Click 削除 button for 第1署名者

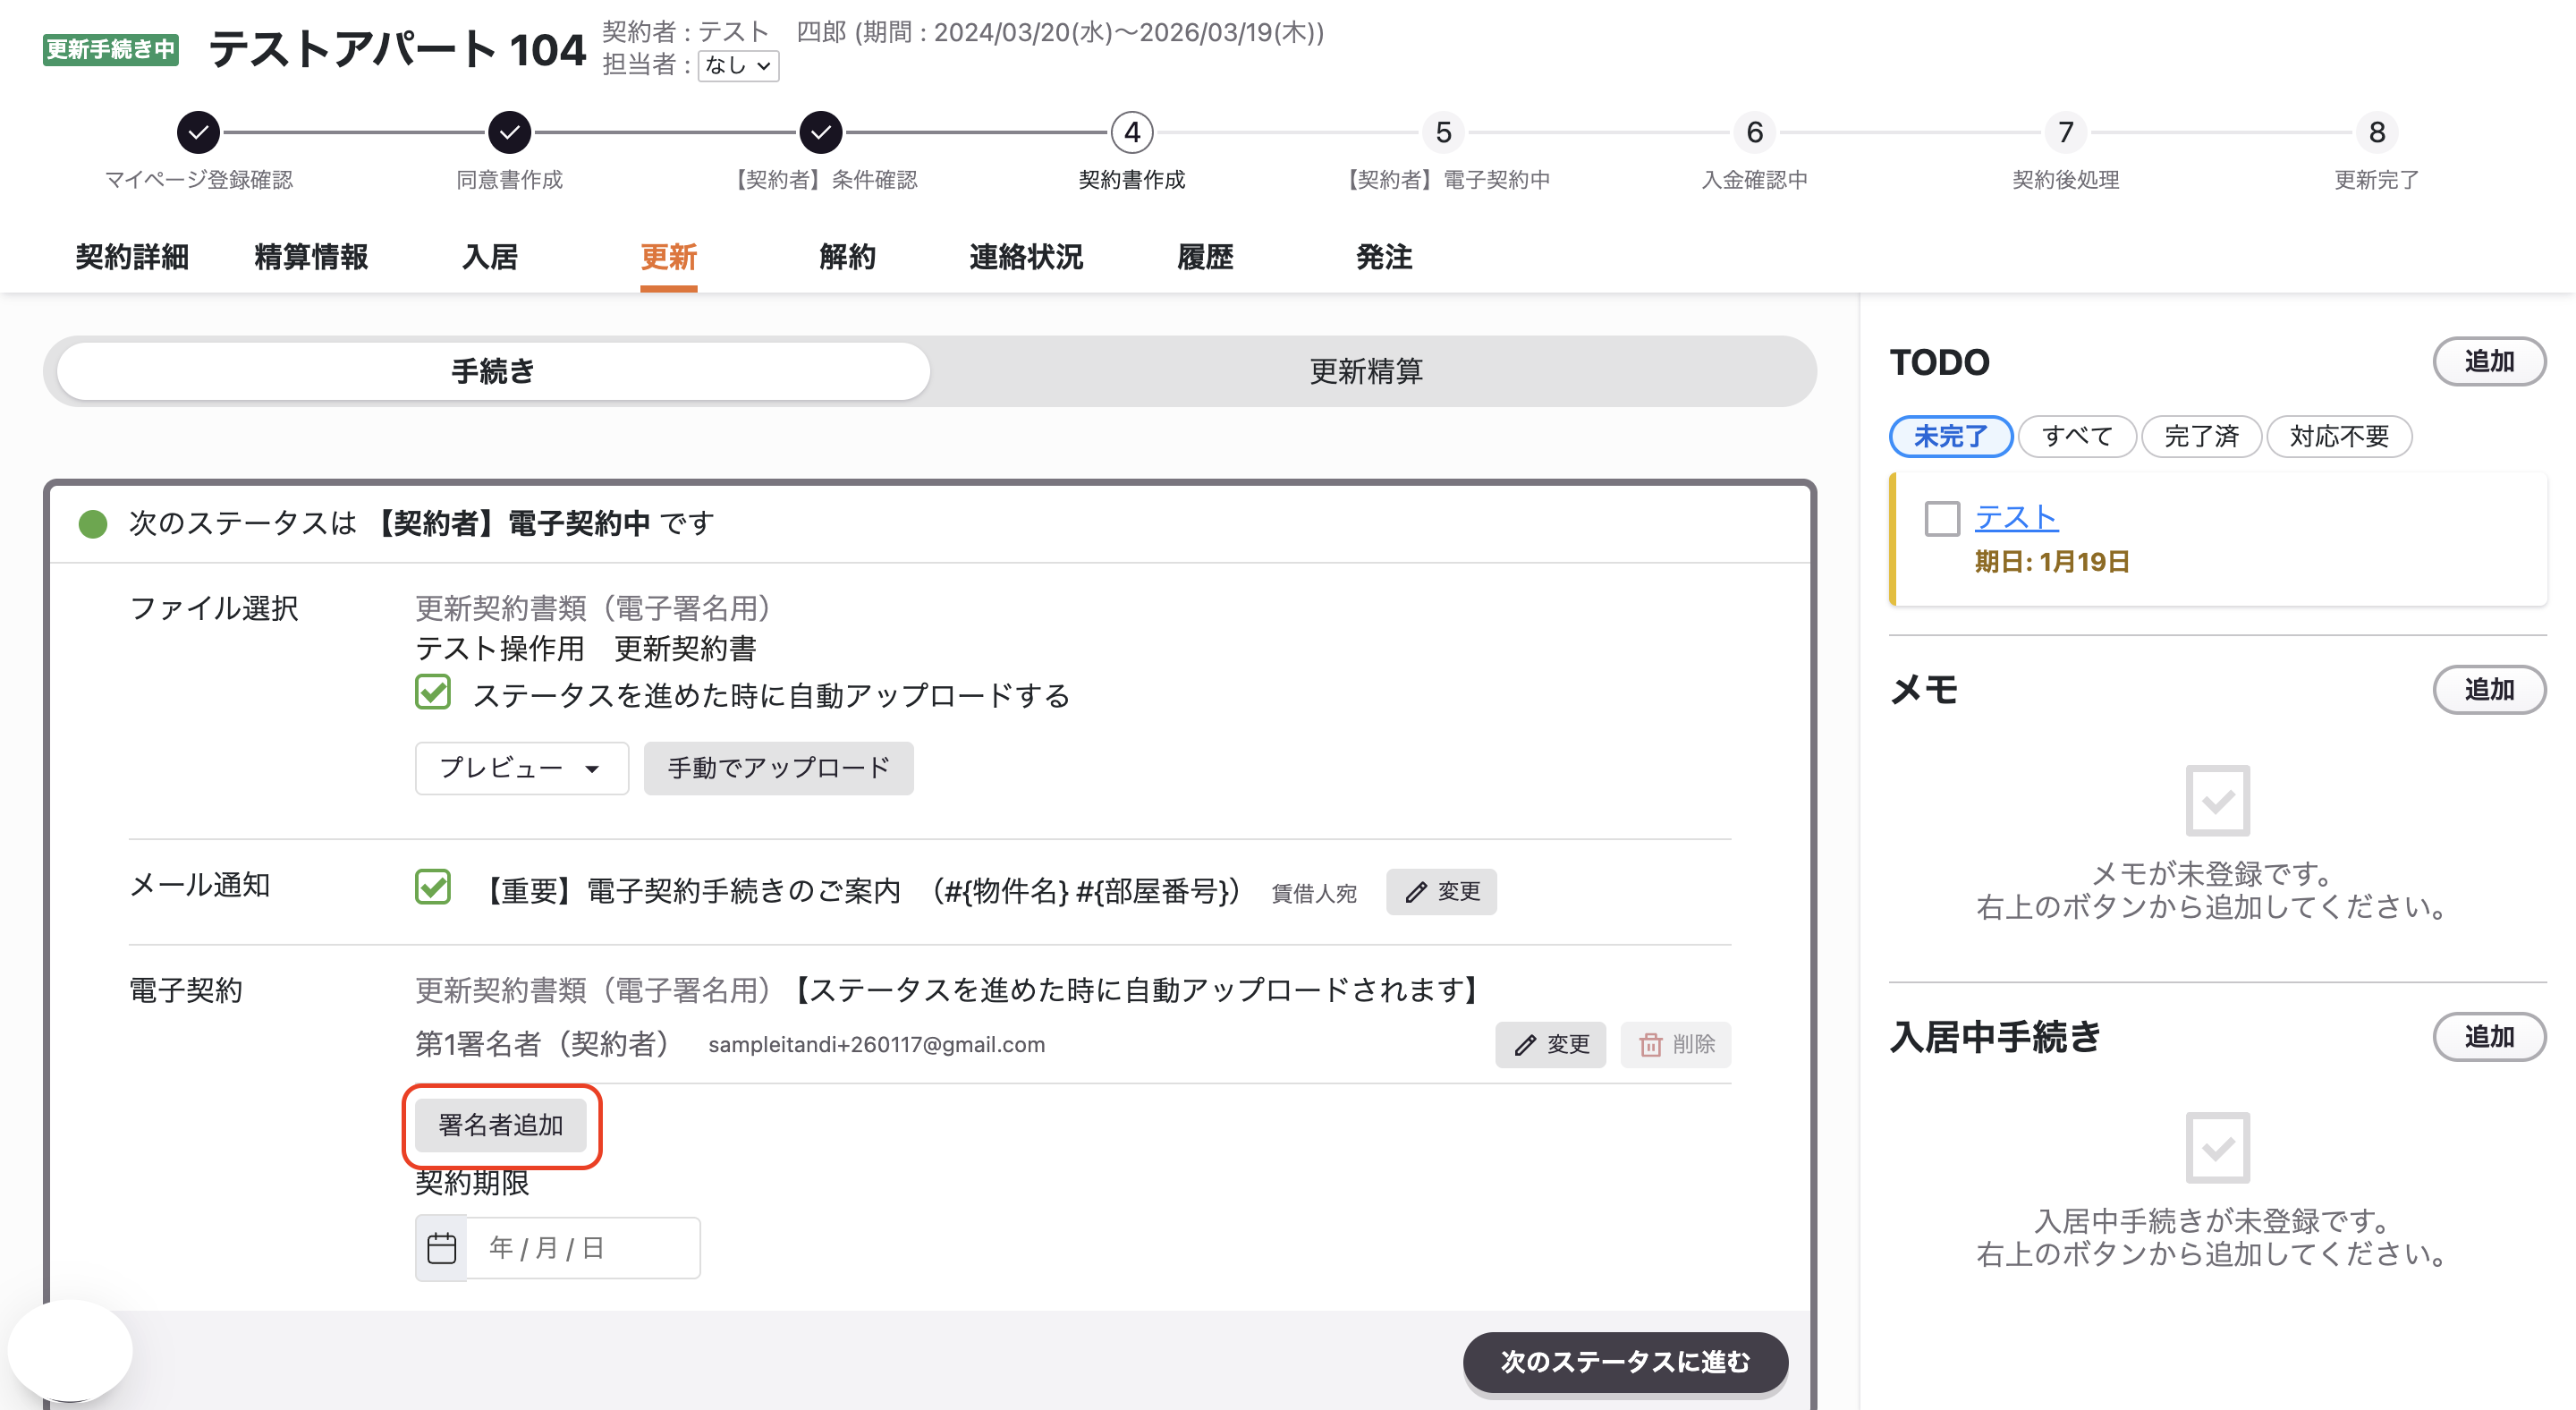click(1676, 1044)
